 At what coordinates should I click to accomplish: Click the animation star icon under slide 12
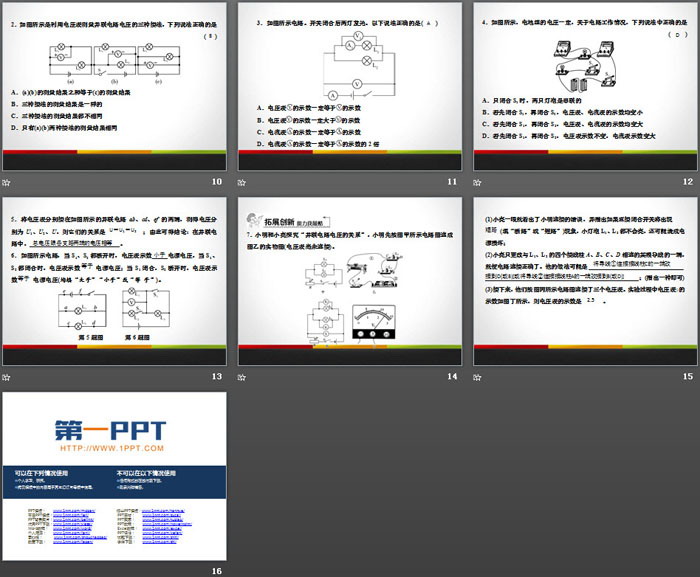(477, 182)
